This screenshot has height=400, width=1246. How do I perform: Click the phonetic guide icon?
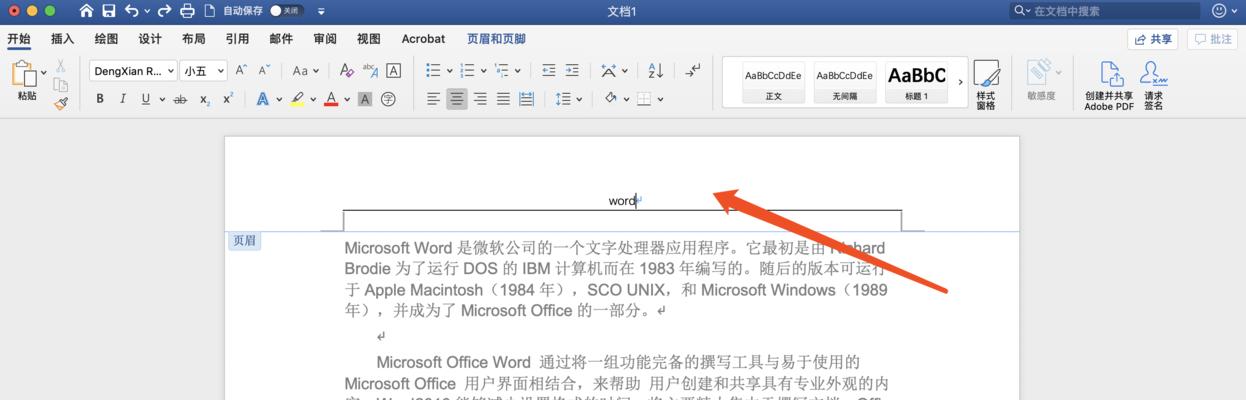370,71
